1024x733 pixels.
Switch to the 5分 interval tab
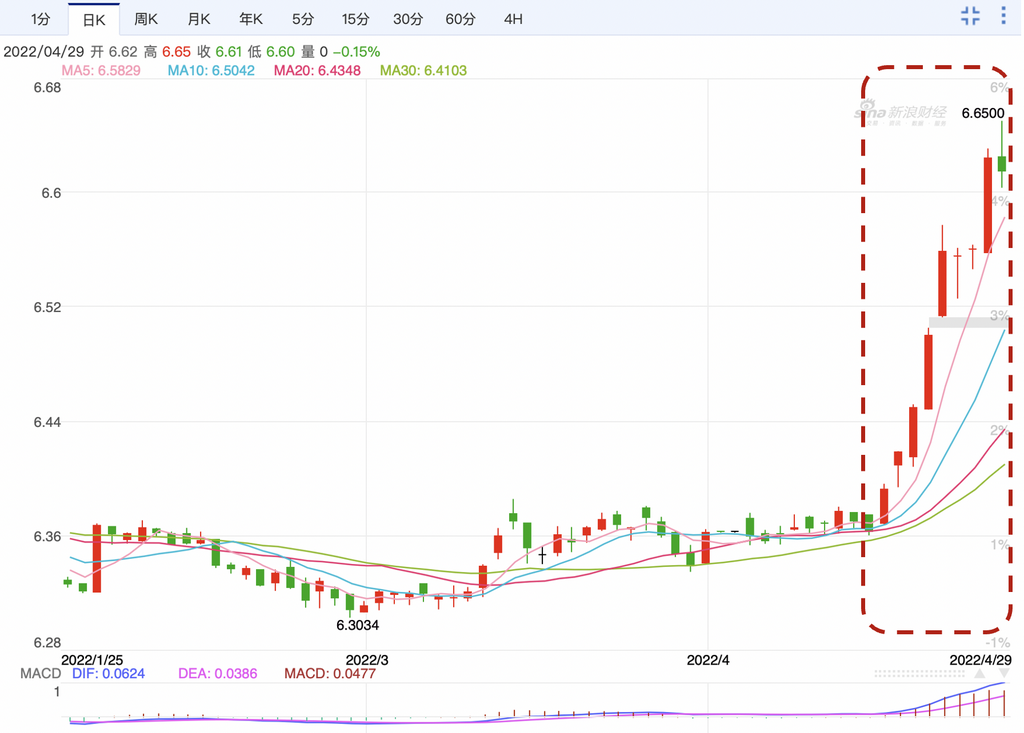pyautogui.click(x=303, y=19)
